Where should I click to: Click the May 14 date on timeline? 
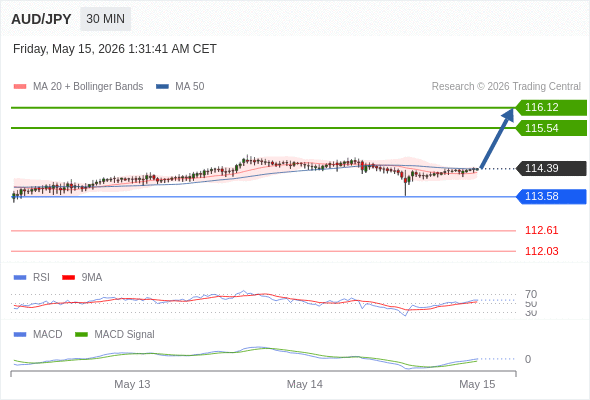tap(305, 384)
